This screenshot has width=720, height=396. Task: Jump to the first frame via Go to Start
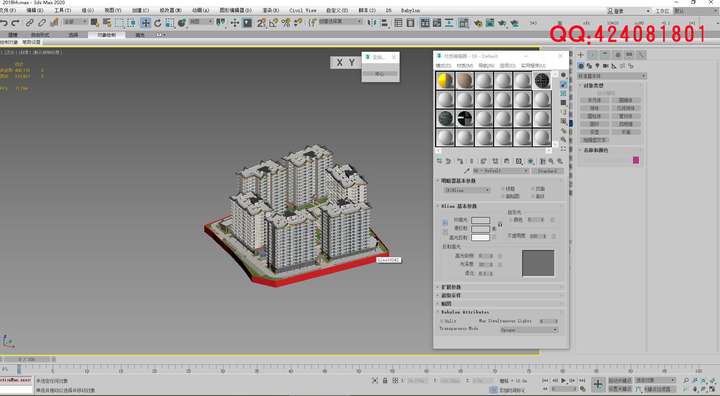tap(546, 380)
